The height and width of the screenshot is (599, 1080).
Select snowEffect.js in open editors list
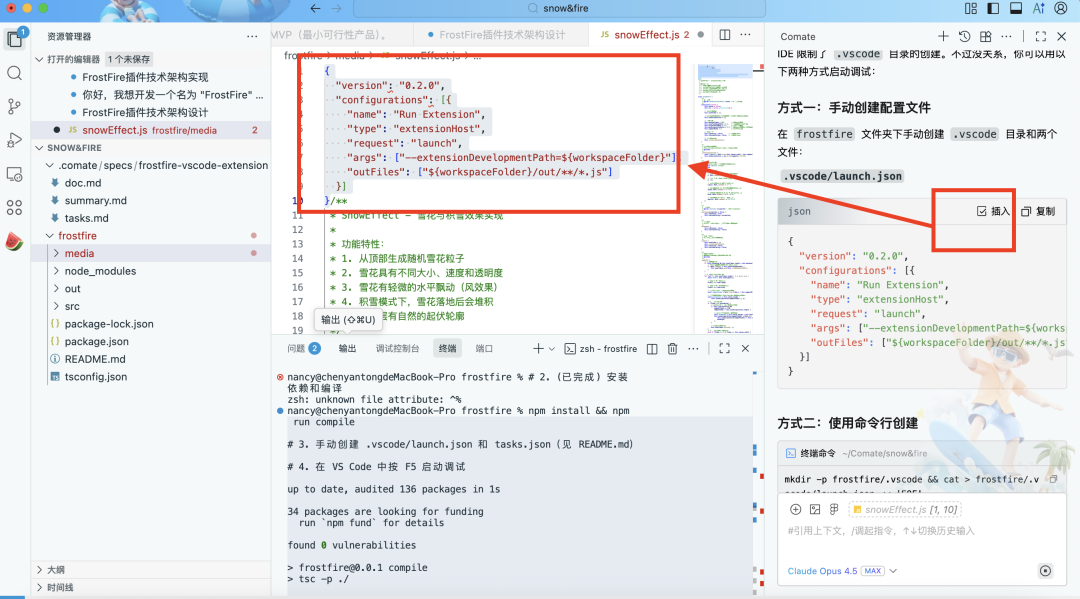[152, 130]
